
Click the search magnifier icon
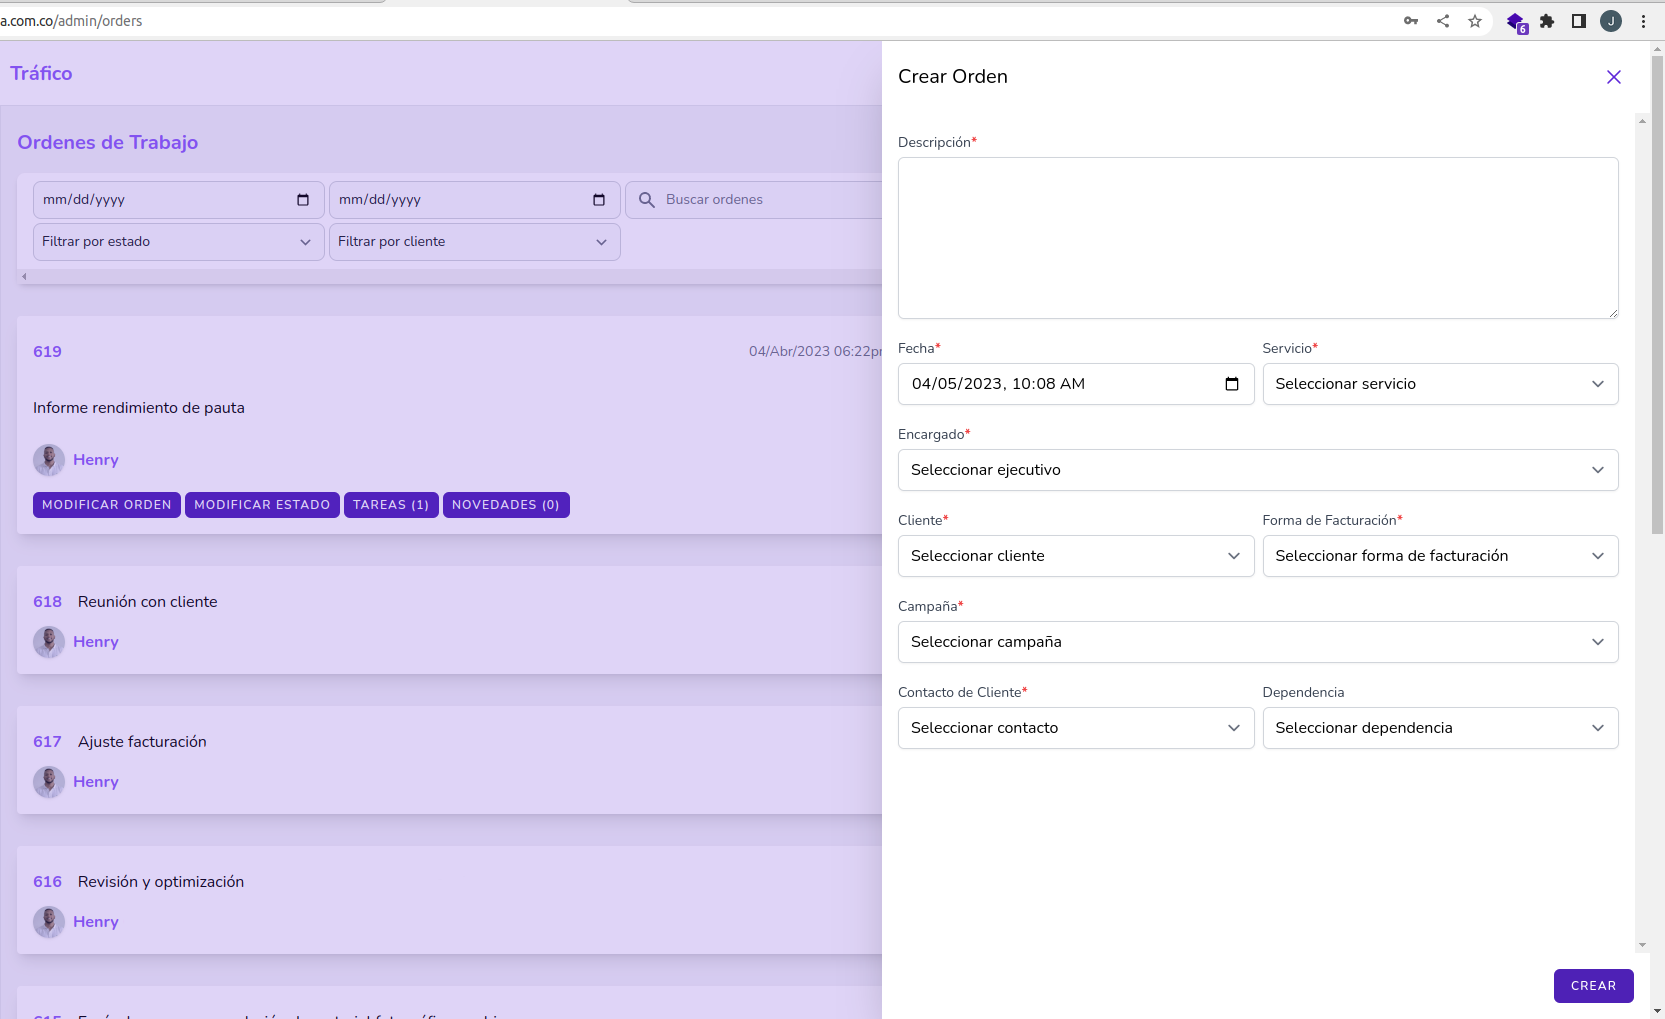(647, 200)
